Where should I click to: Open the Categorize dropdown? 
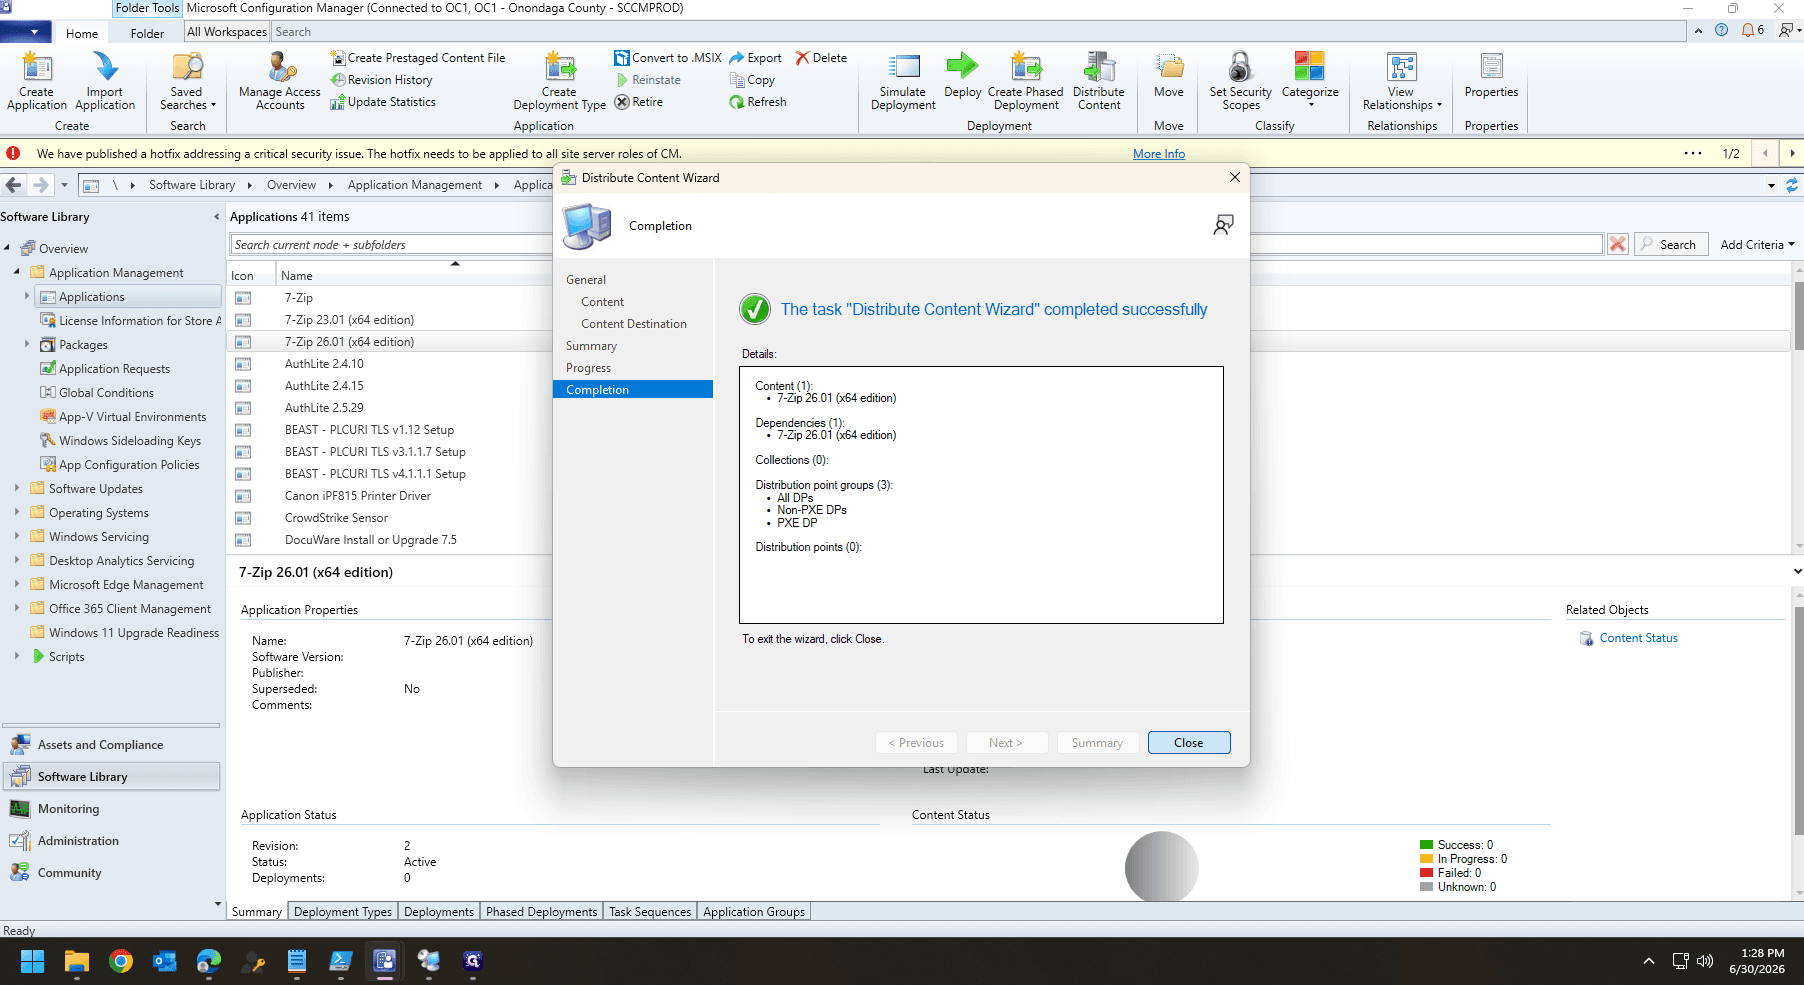pos(1310,81)
